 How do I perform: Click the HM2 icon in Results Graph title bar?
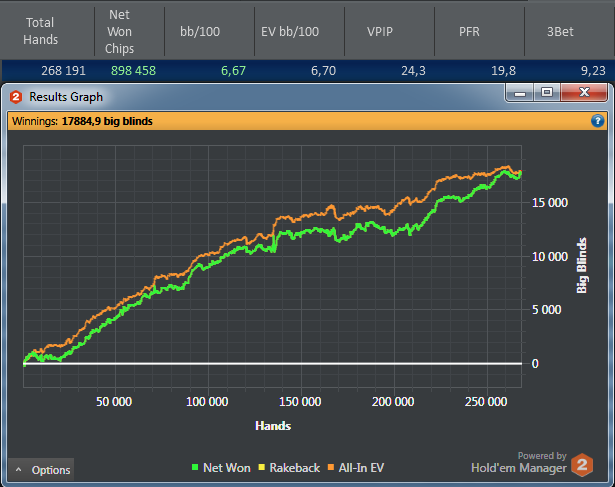coord(15,97)
